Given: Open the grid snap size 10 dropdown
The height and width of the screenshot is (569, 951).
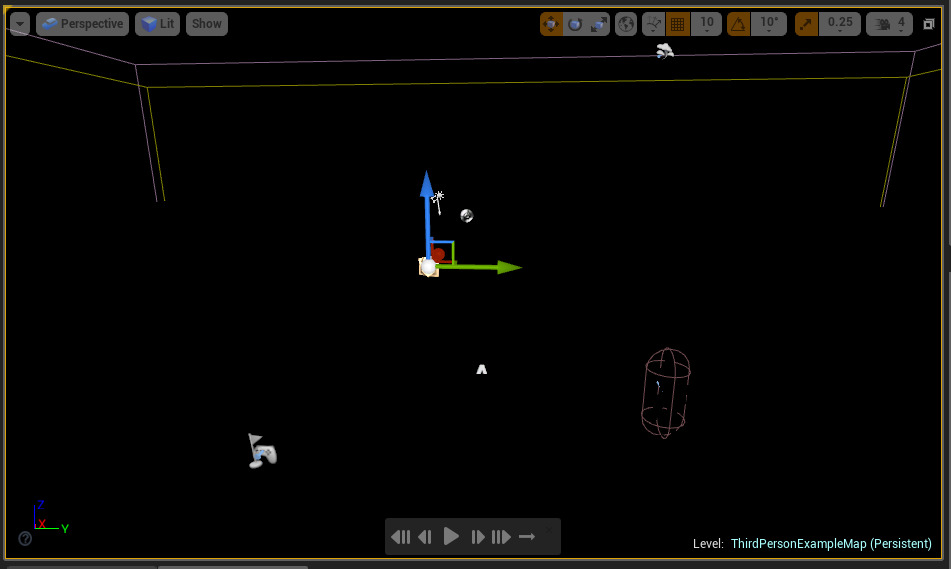Looking at the screenshot, I should (707, 24).
